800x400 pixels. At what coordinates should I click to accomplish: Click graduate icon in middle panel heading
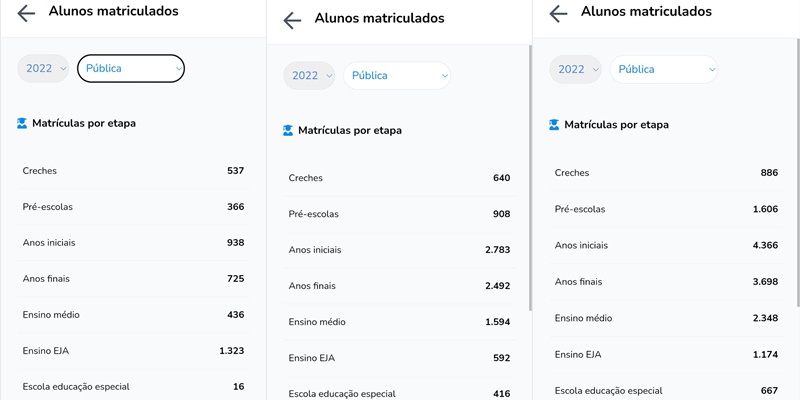tap(288, 130)
